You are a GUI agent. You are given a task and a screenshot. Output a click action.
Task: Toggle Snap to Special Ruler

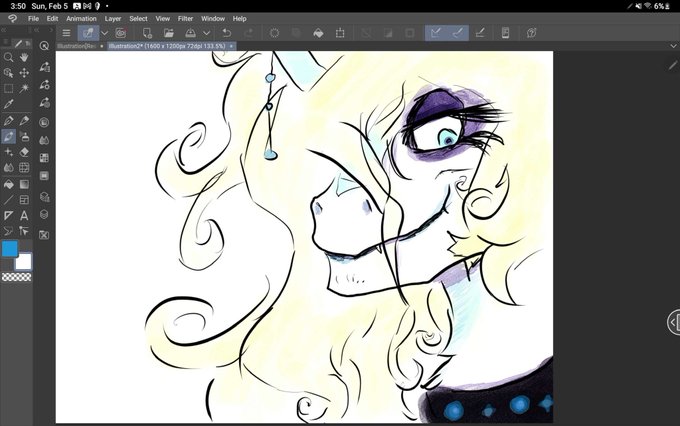click(458, 33)
